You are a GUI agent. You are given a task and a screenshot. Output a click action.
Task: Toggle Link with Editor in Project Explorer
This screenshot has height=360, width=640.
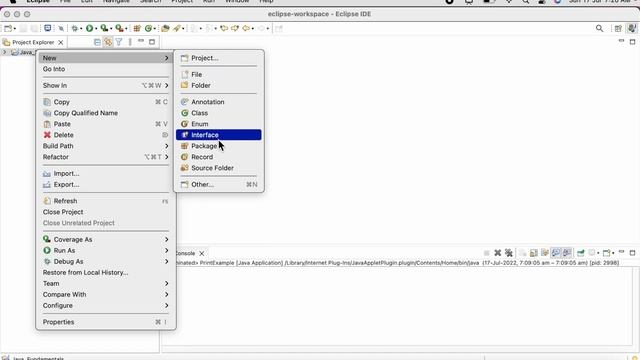(108, 42)
